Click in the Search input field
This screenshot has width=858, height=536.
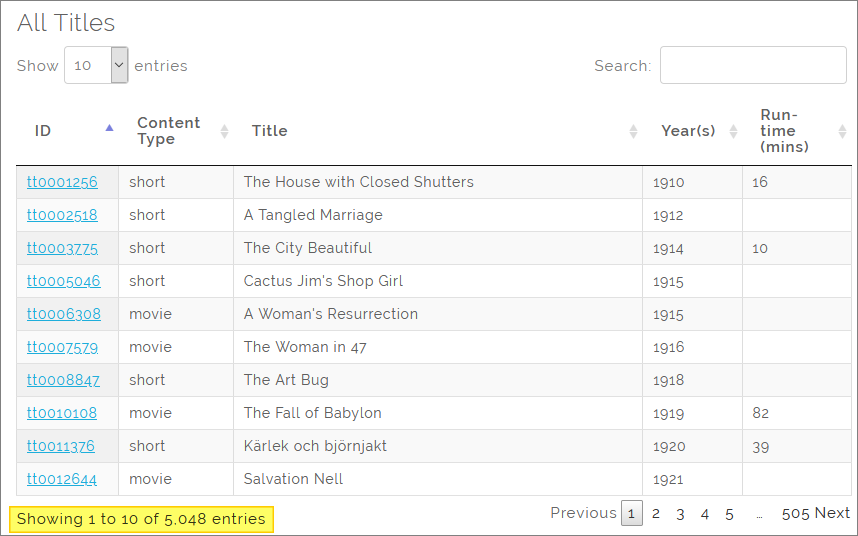coord(752,65)
